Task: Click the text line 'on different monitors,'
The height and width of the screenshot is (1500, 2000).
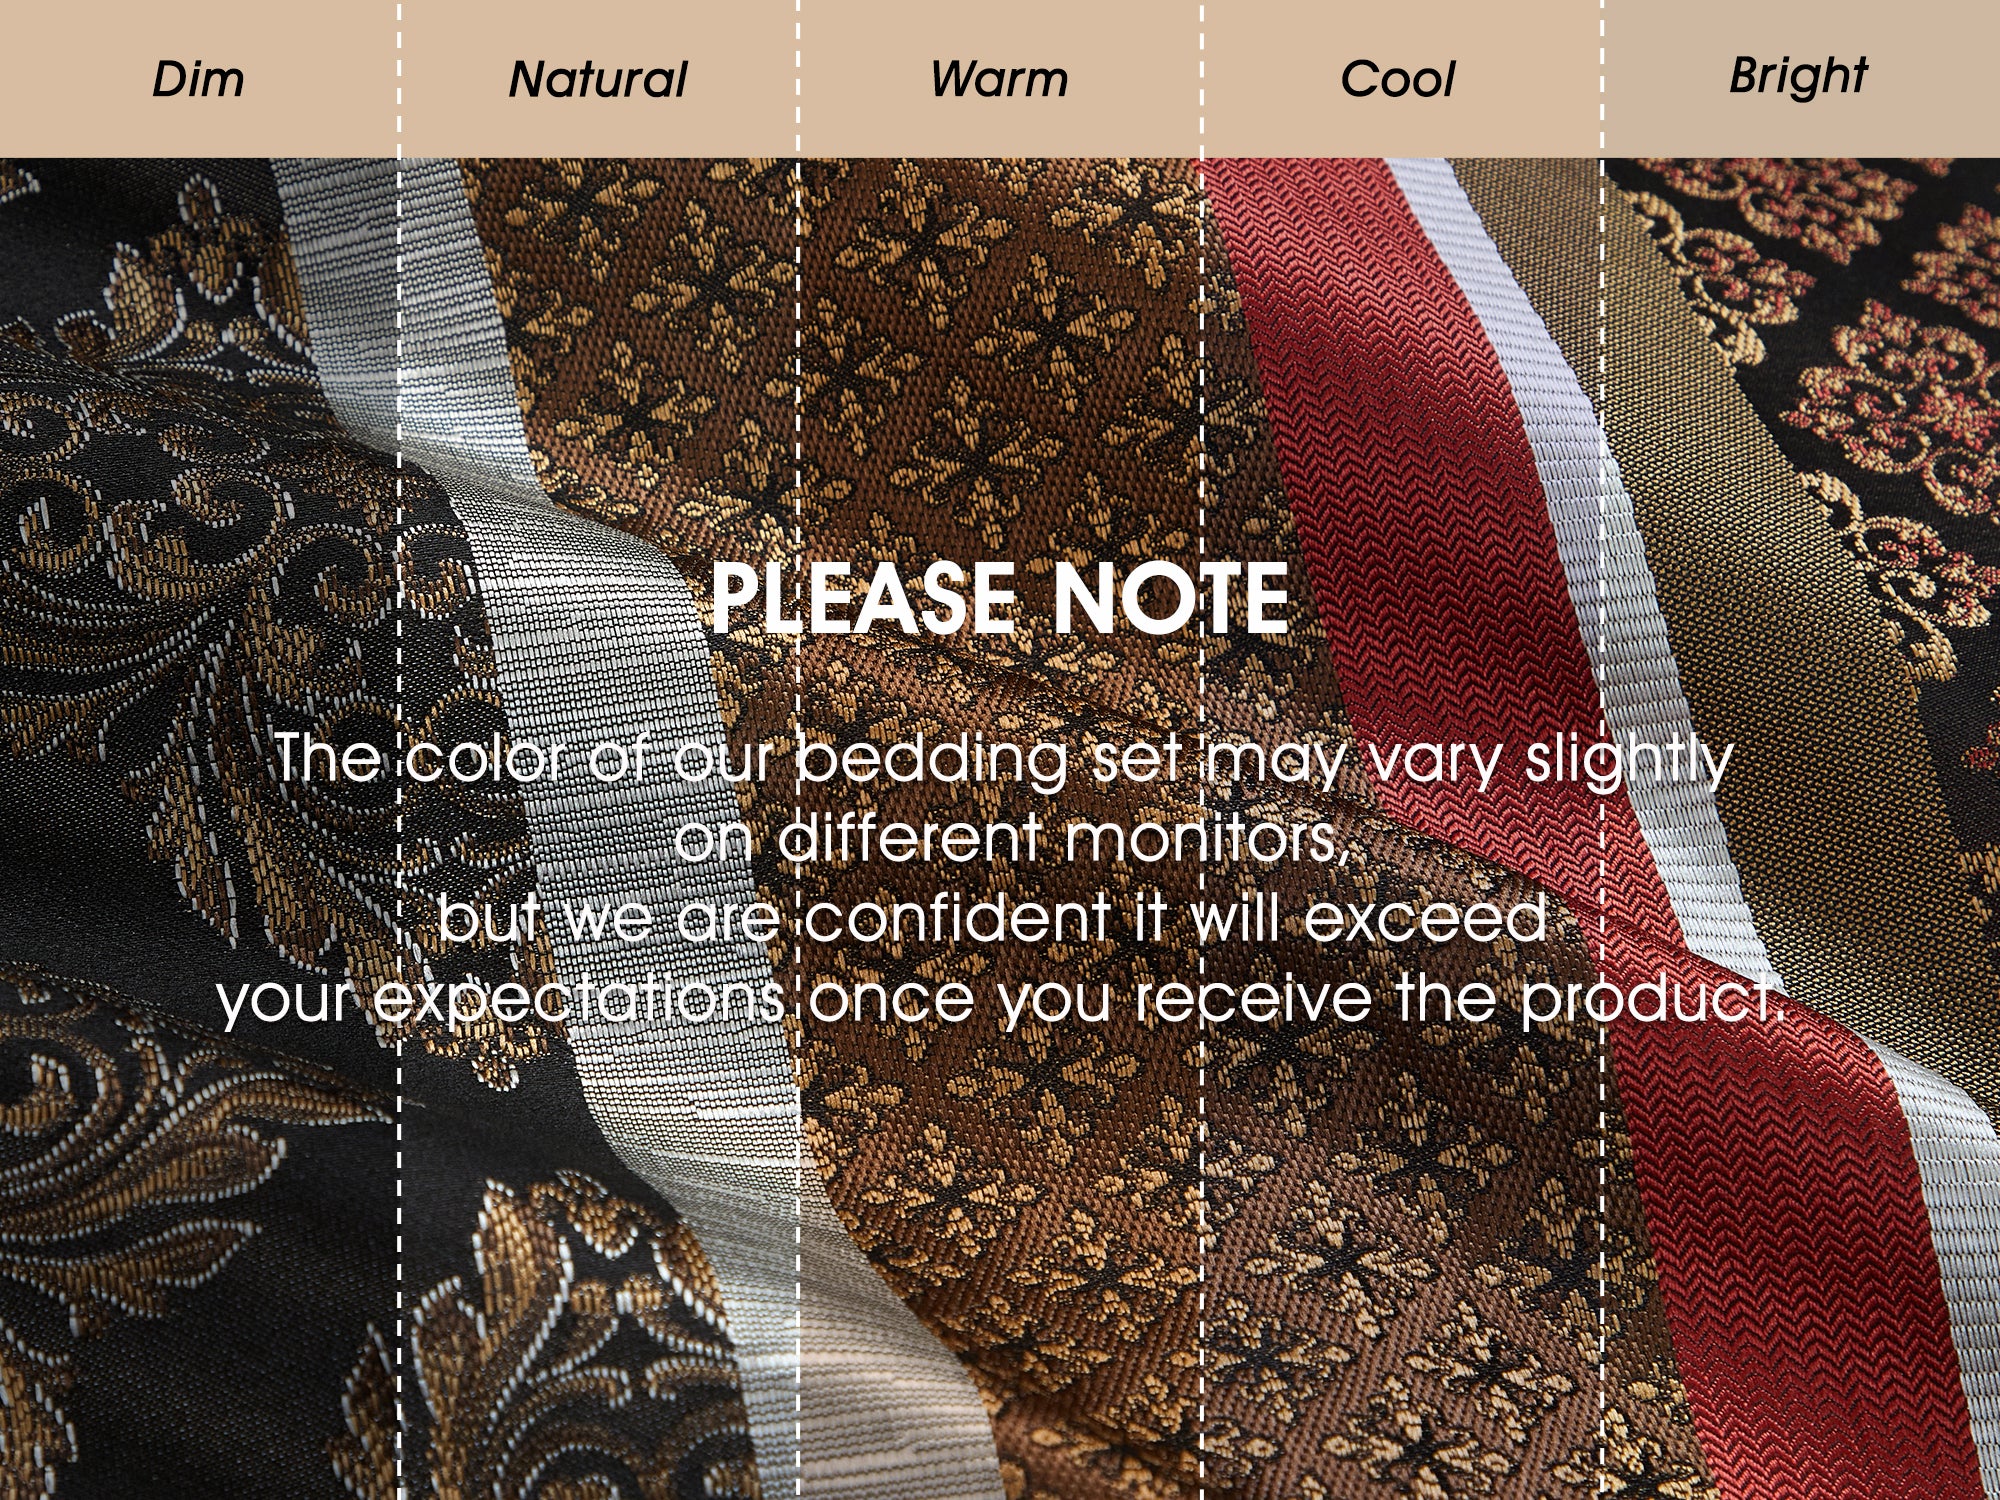Action: pos(1012,837)
